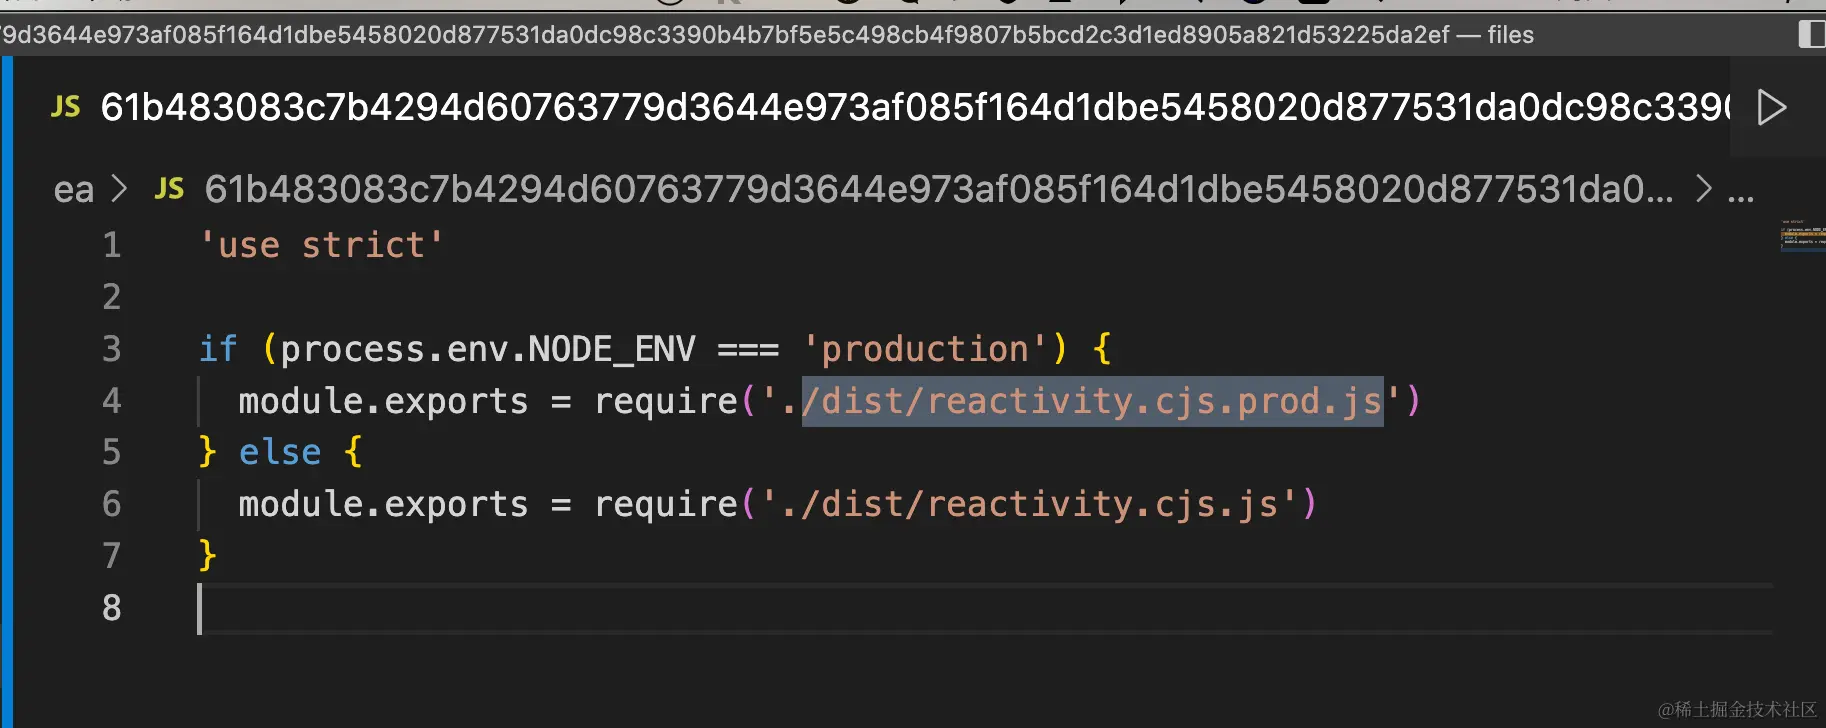Place cursor on NODE_ENV in line 3
Image resolution: width=1826 pixels, height=728 pixels.
tap(611, 349)
